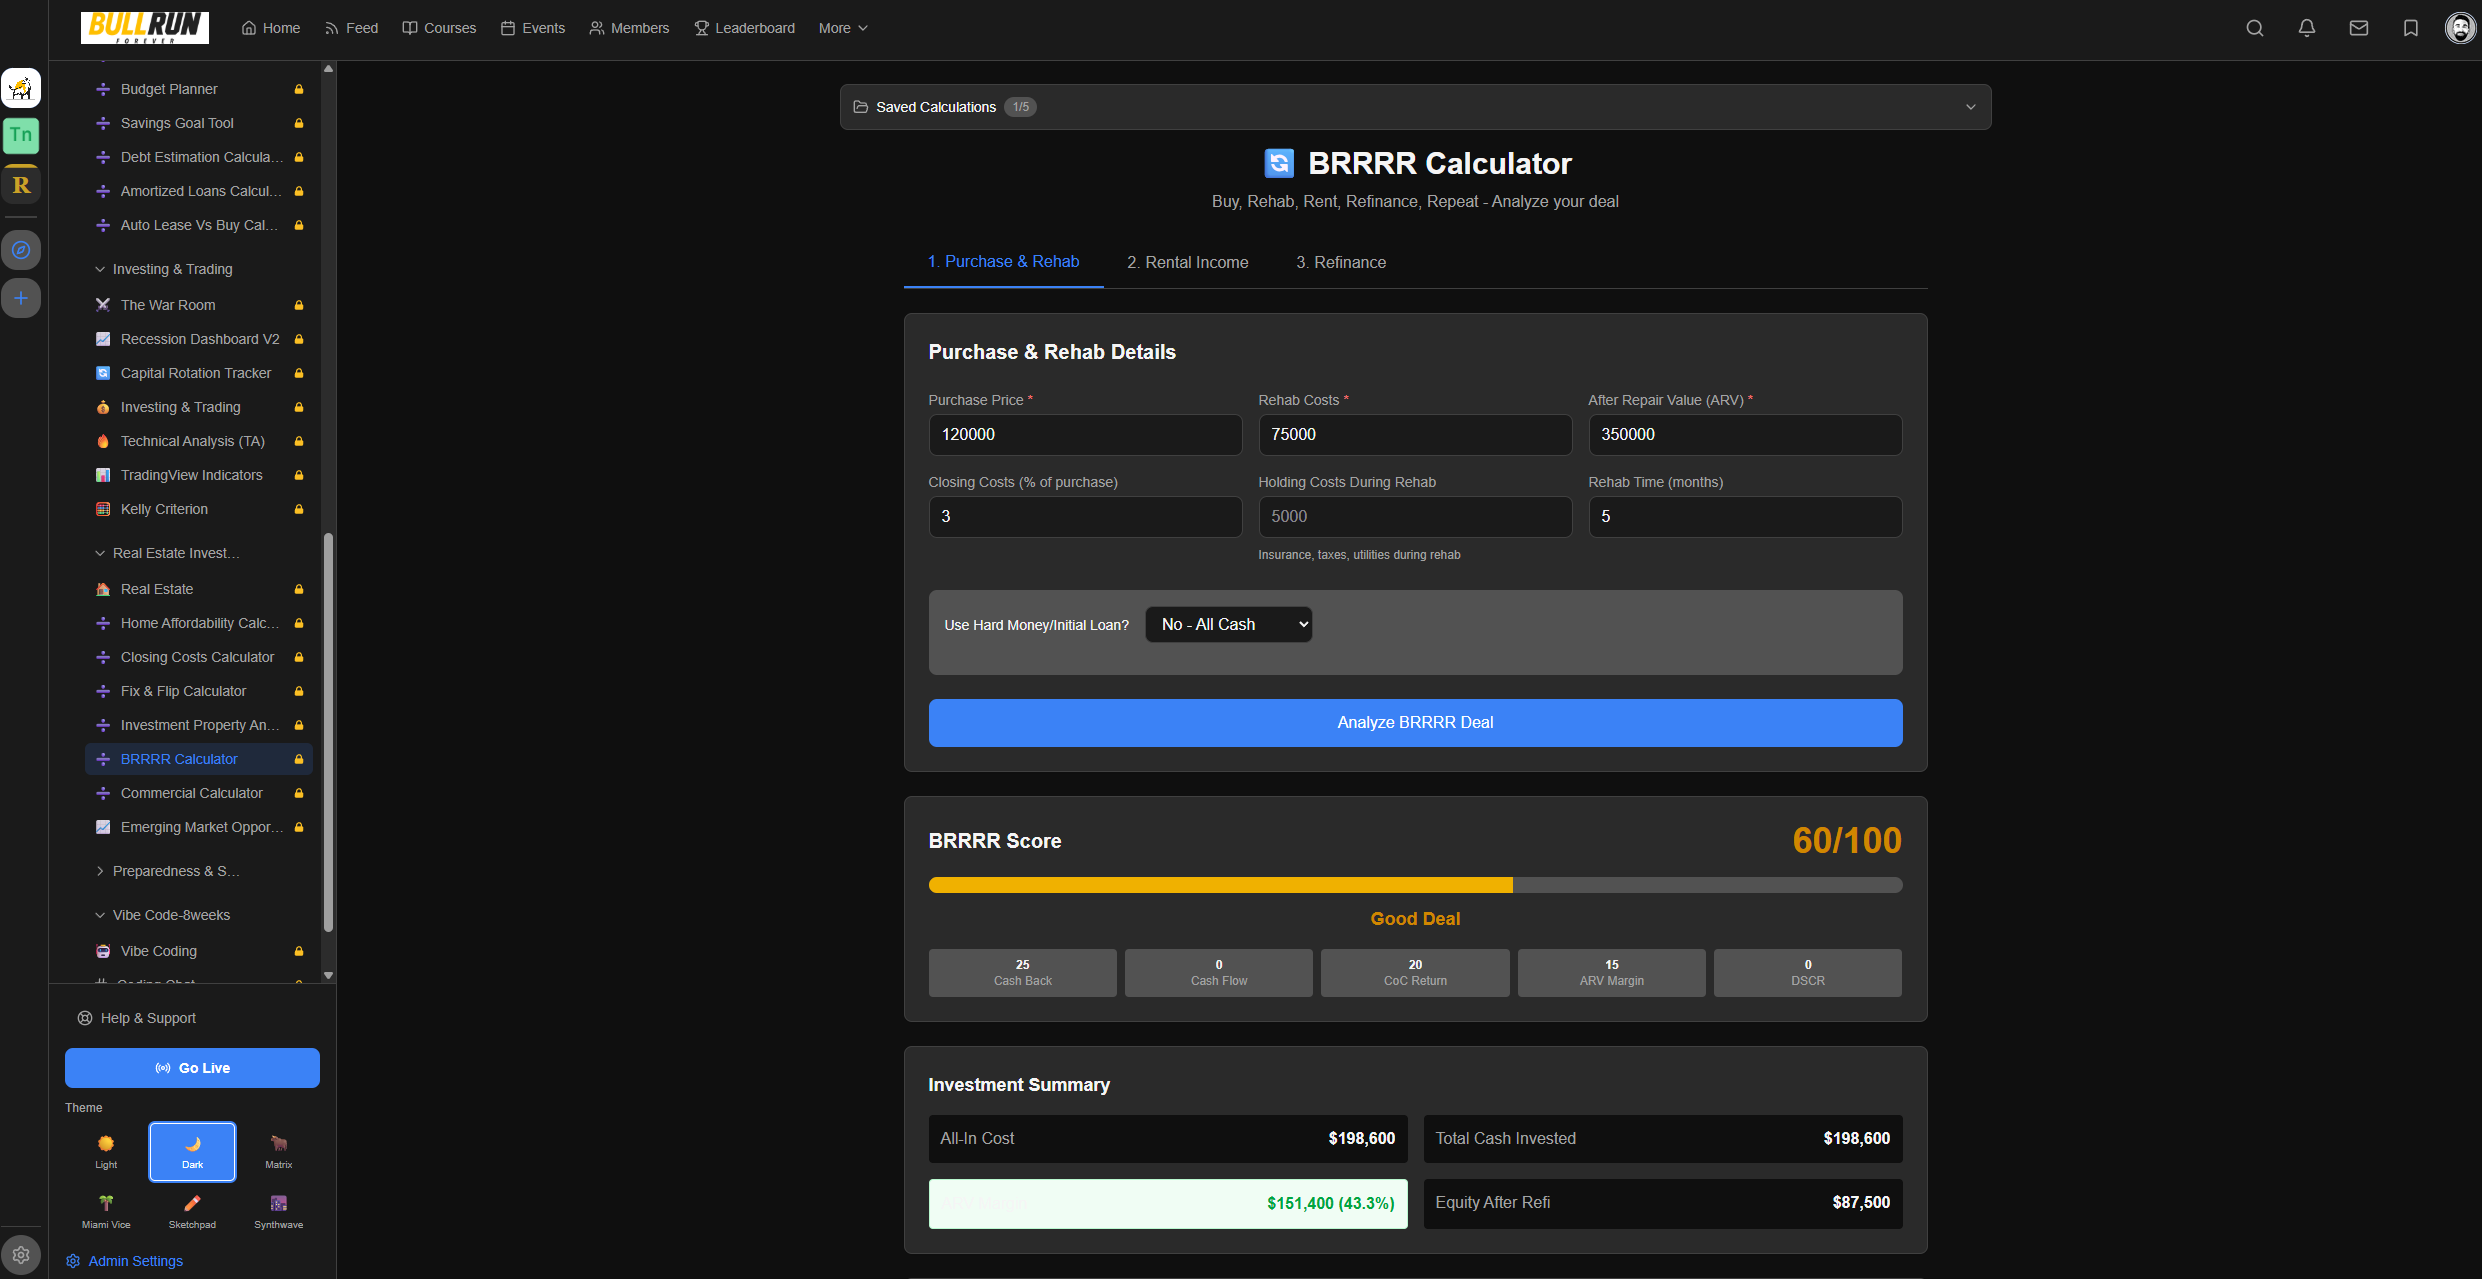Activate the Synthwave theme
This screenshot has height=1279, width=2482.
tap(278, 1210)
